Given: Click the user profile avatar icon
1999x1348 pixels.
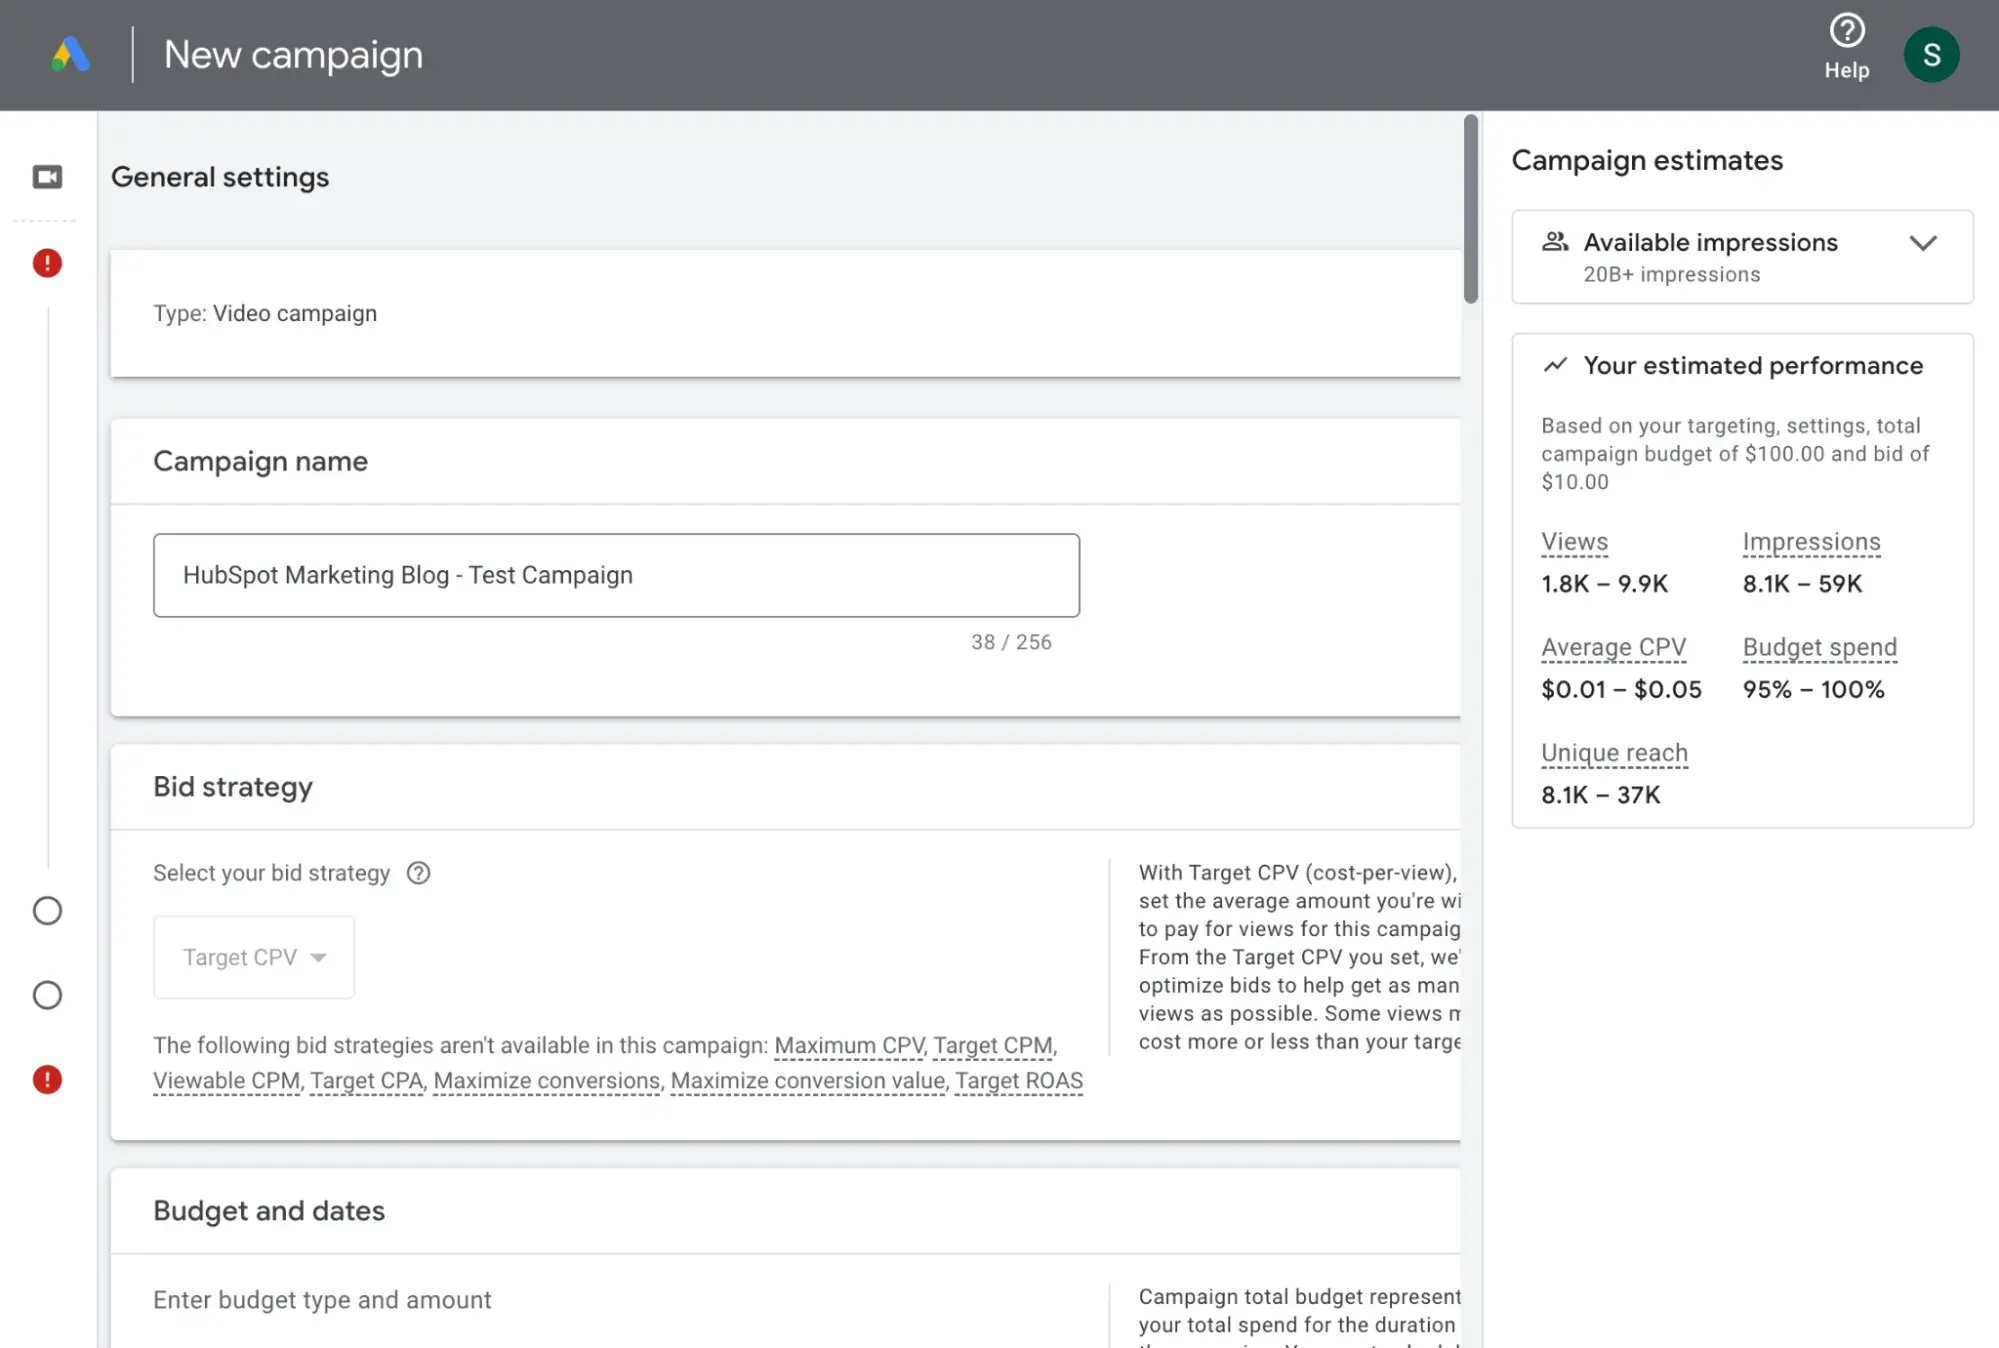Looking at the screenshot, I should coord(1931,53).
